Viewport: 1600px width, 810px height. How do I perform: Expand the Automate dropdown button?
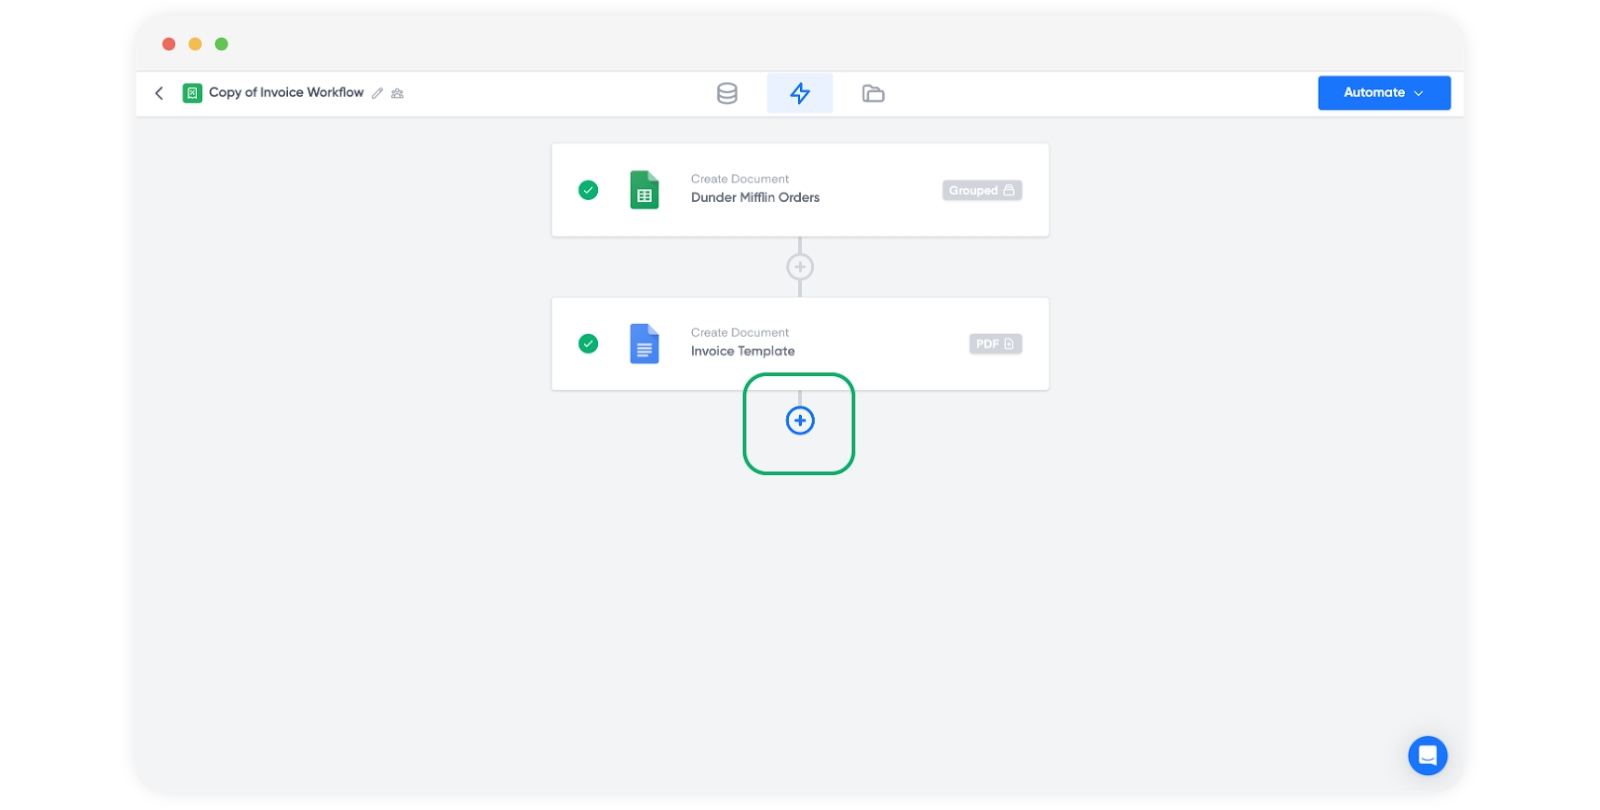[x=1373, y=93]
